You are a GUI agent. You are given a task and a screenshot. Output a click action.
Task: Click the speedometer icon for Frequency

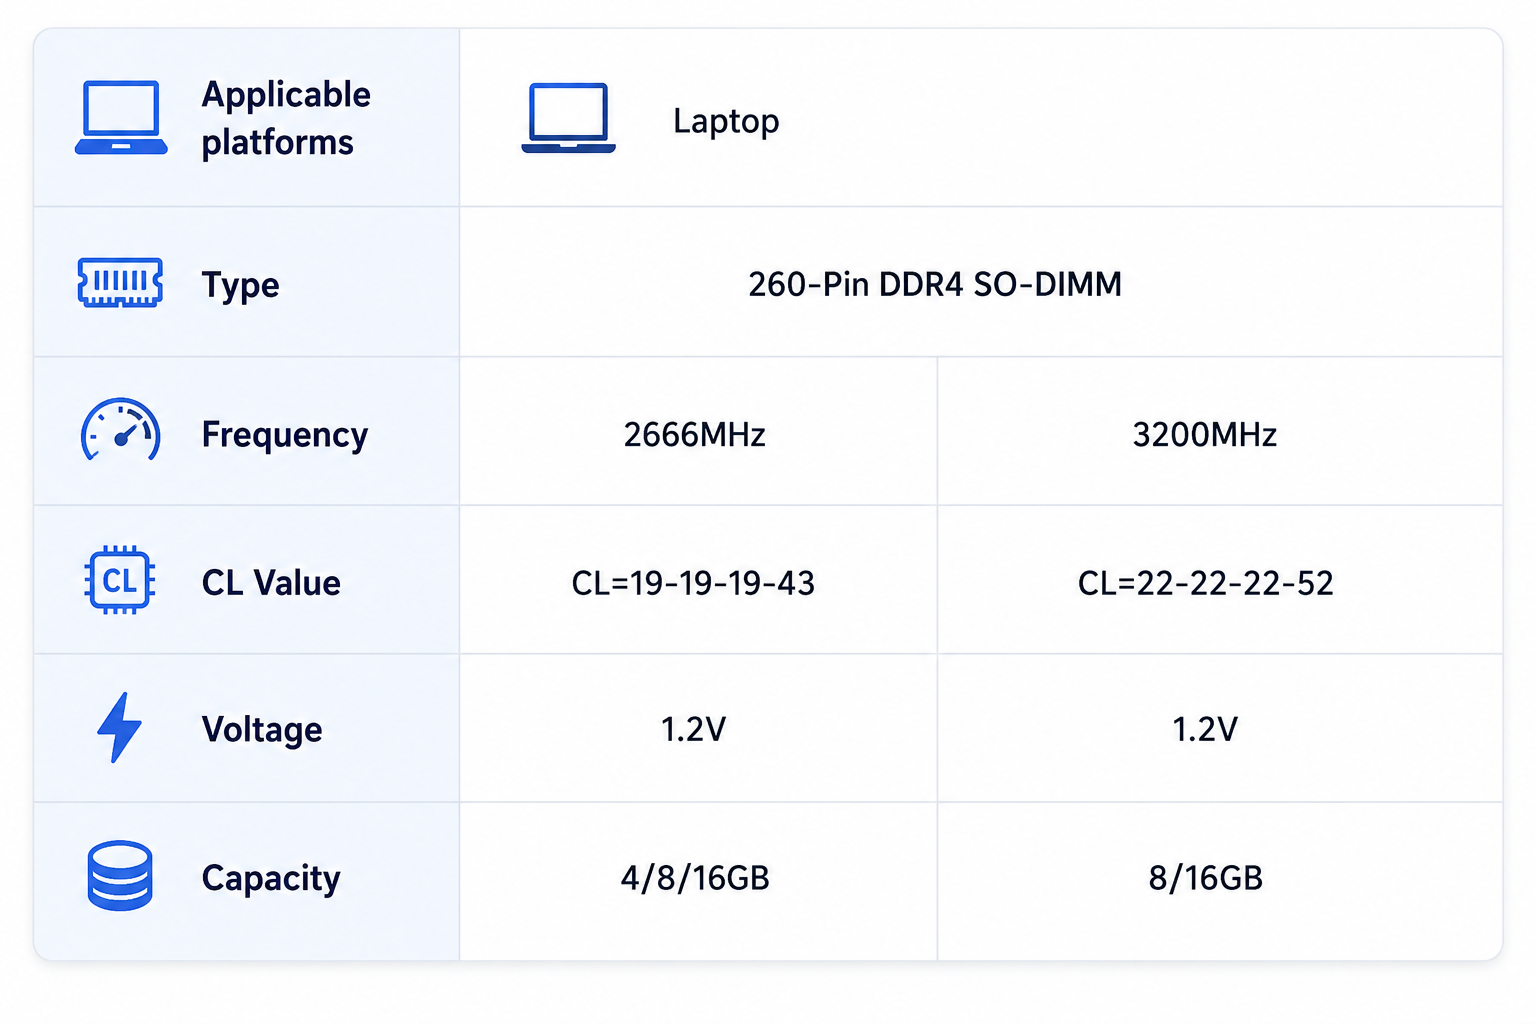coord(120,430)
